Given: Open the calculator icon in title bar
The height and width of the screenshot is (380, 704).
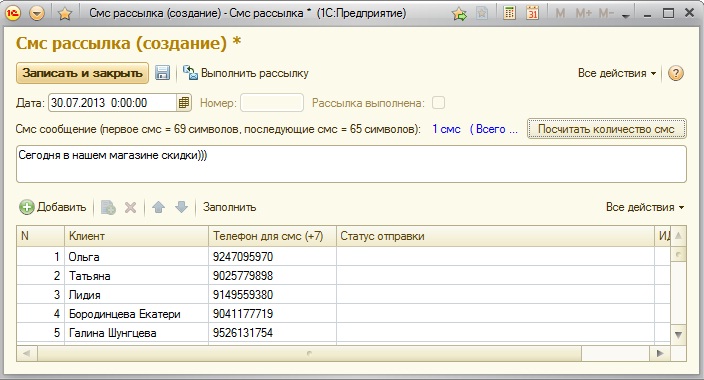Looking at the screenshot, I should coord(509,13).
